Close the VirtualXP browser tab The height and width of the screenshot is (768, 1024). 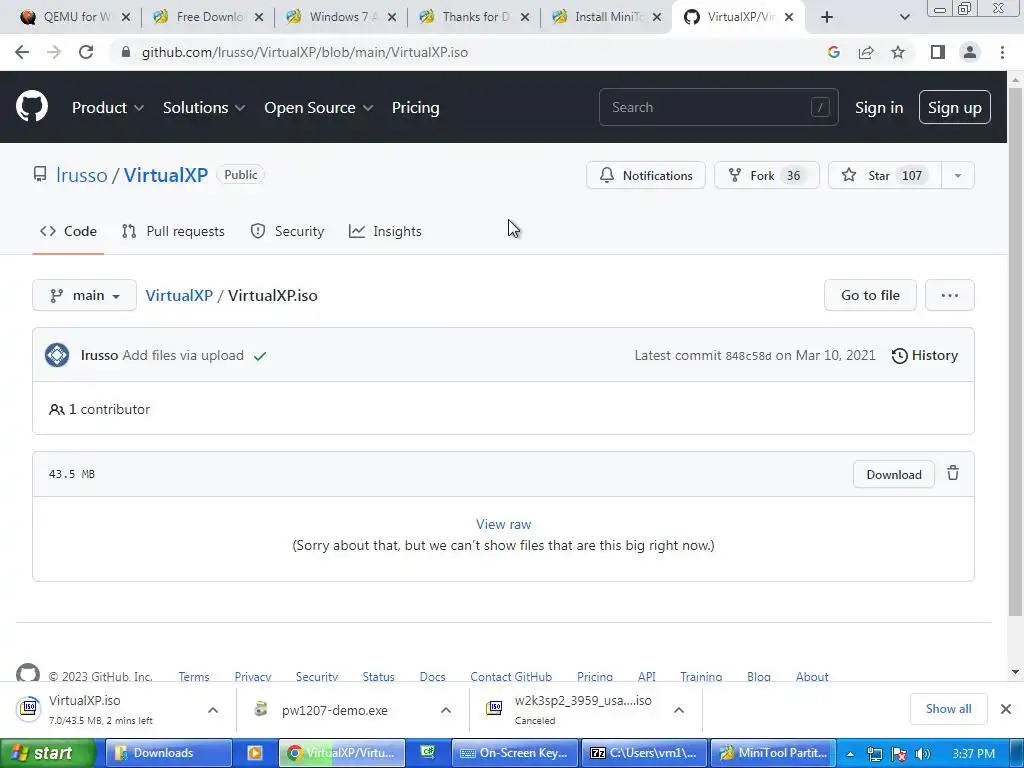point(789,17)
